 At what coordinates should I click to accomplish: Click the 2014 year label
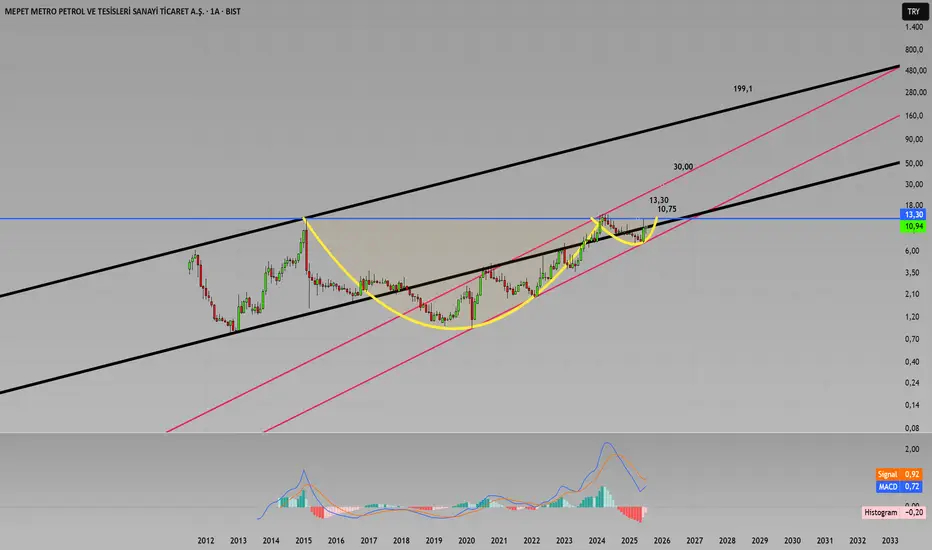pos(271,541)
